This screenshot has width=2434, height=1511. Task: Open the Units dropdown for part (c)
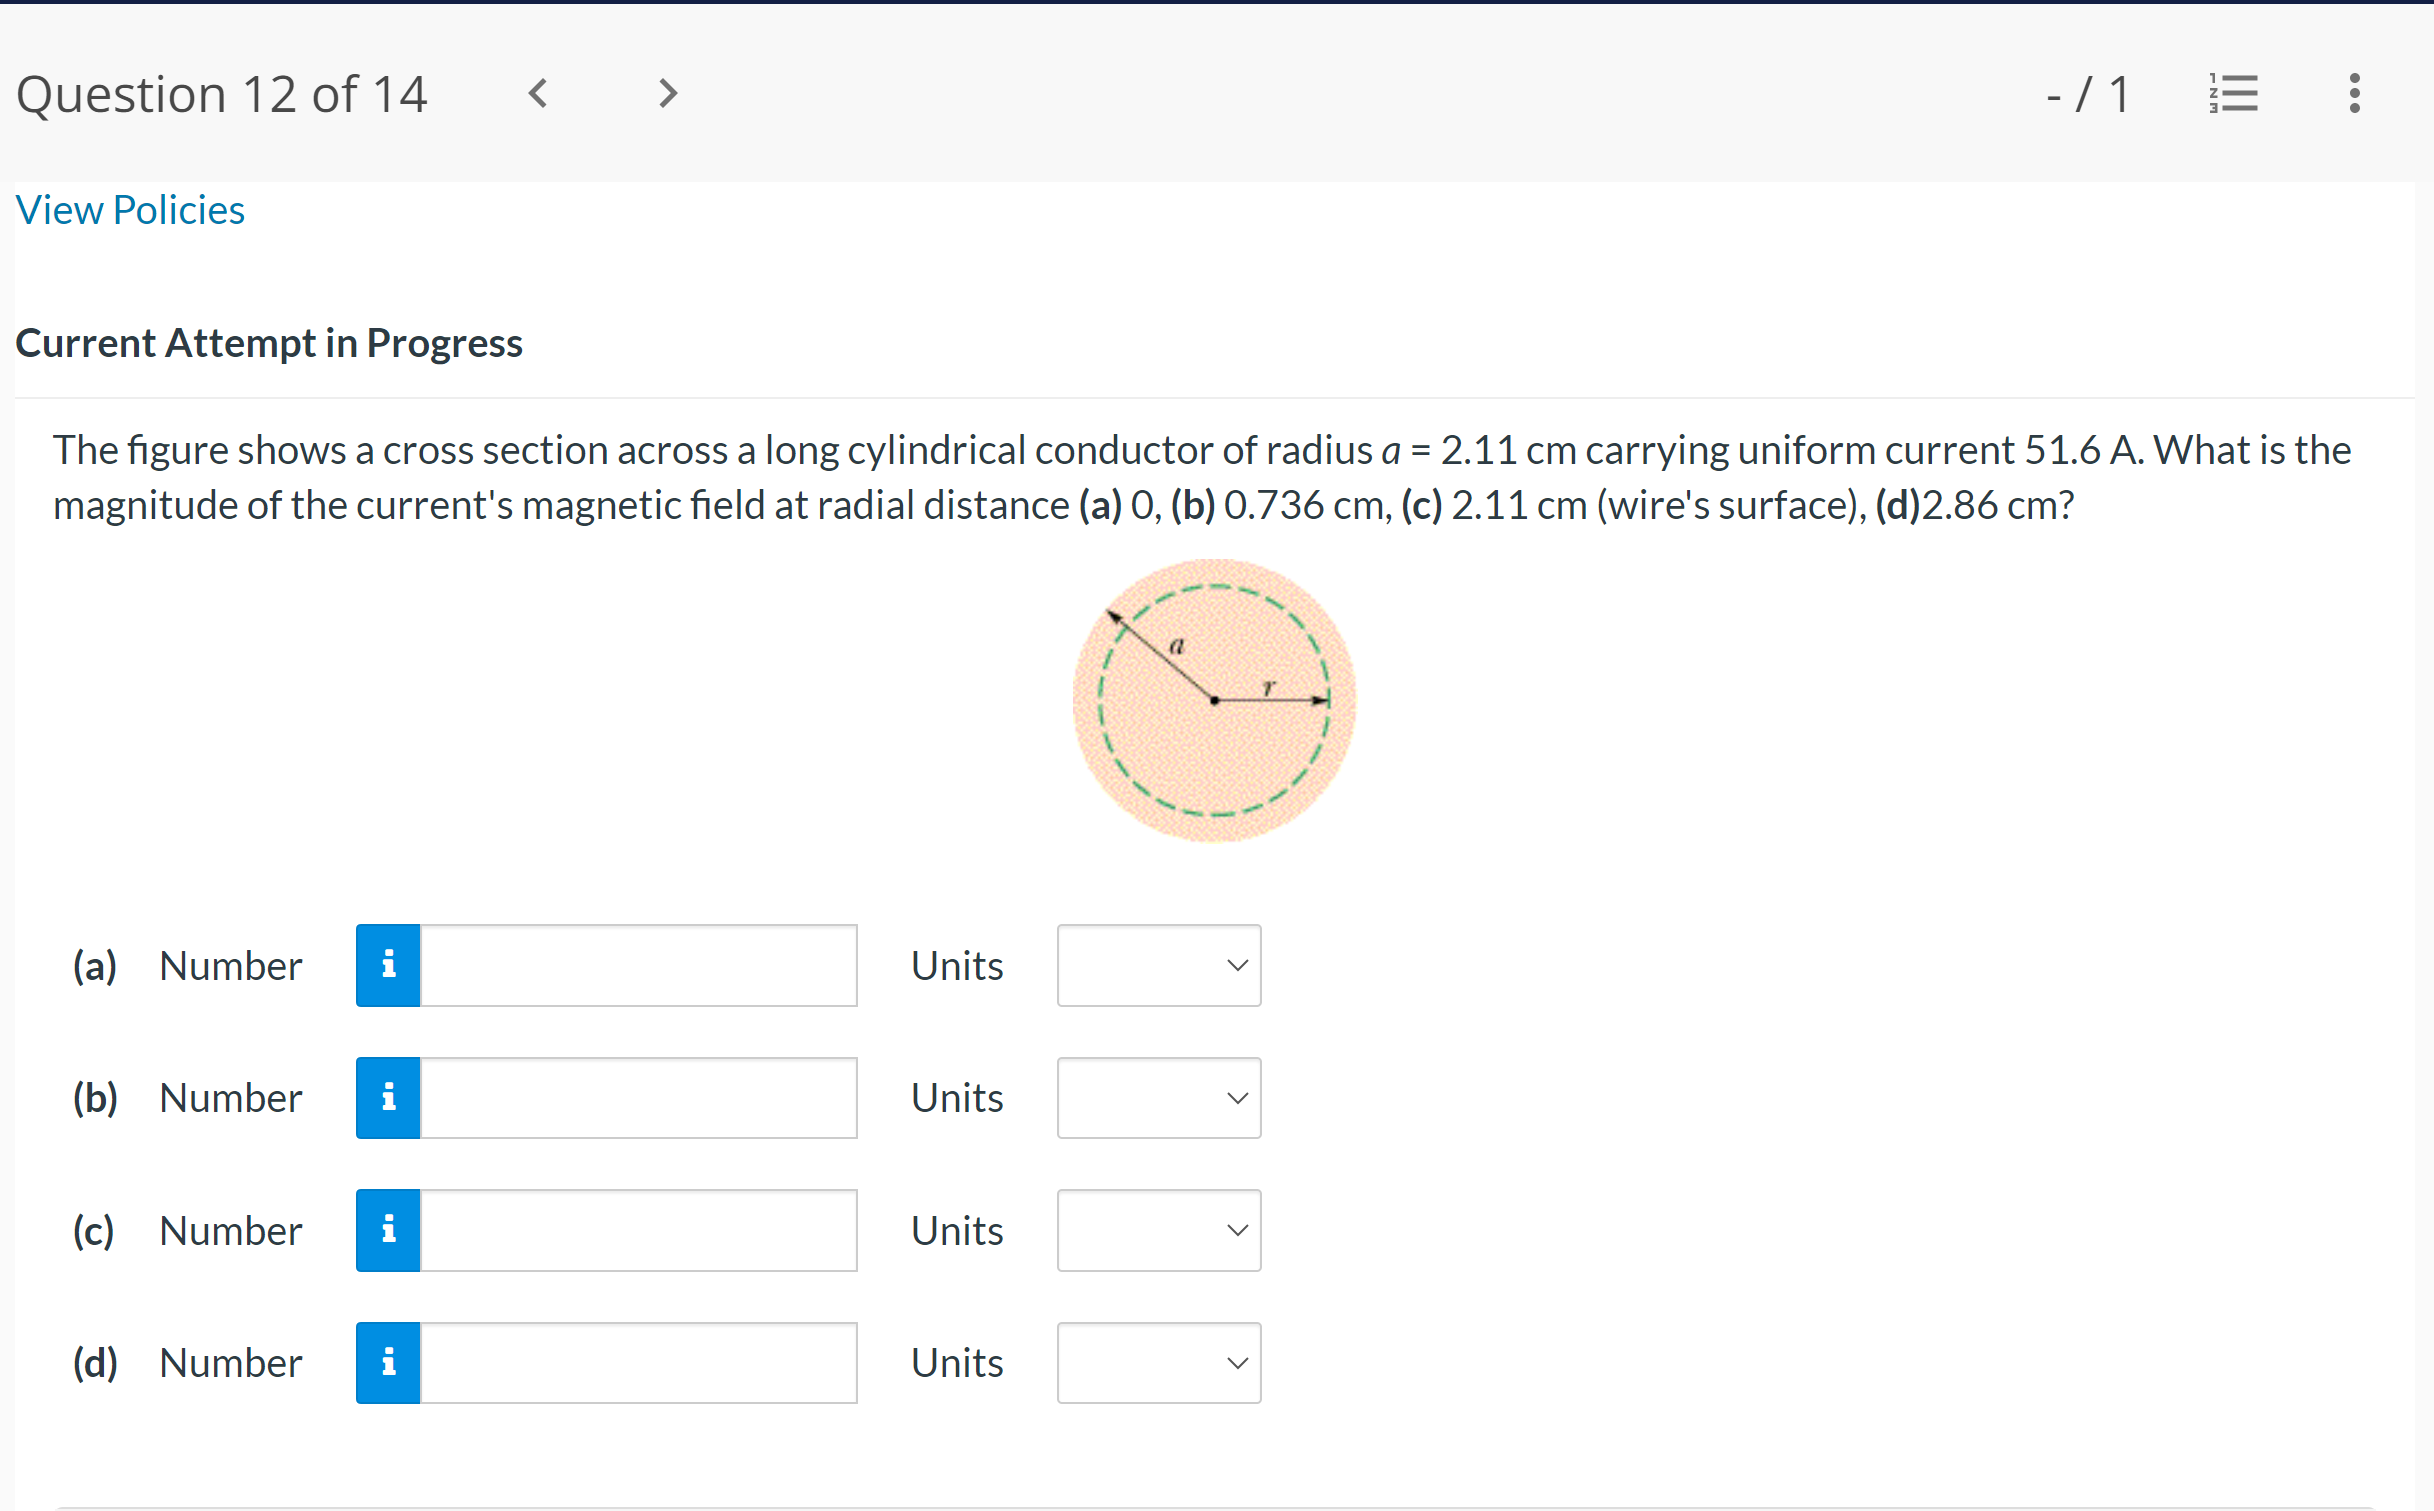click(1158, 1230)
